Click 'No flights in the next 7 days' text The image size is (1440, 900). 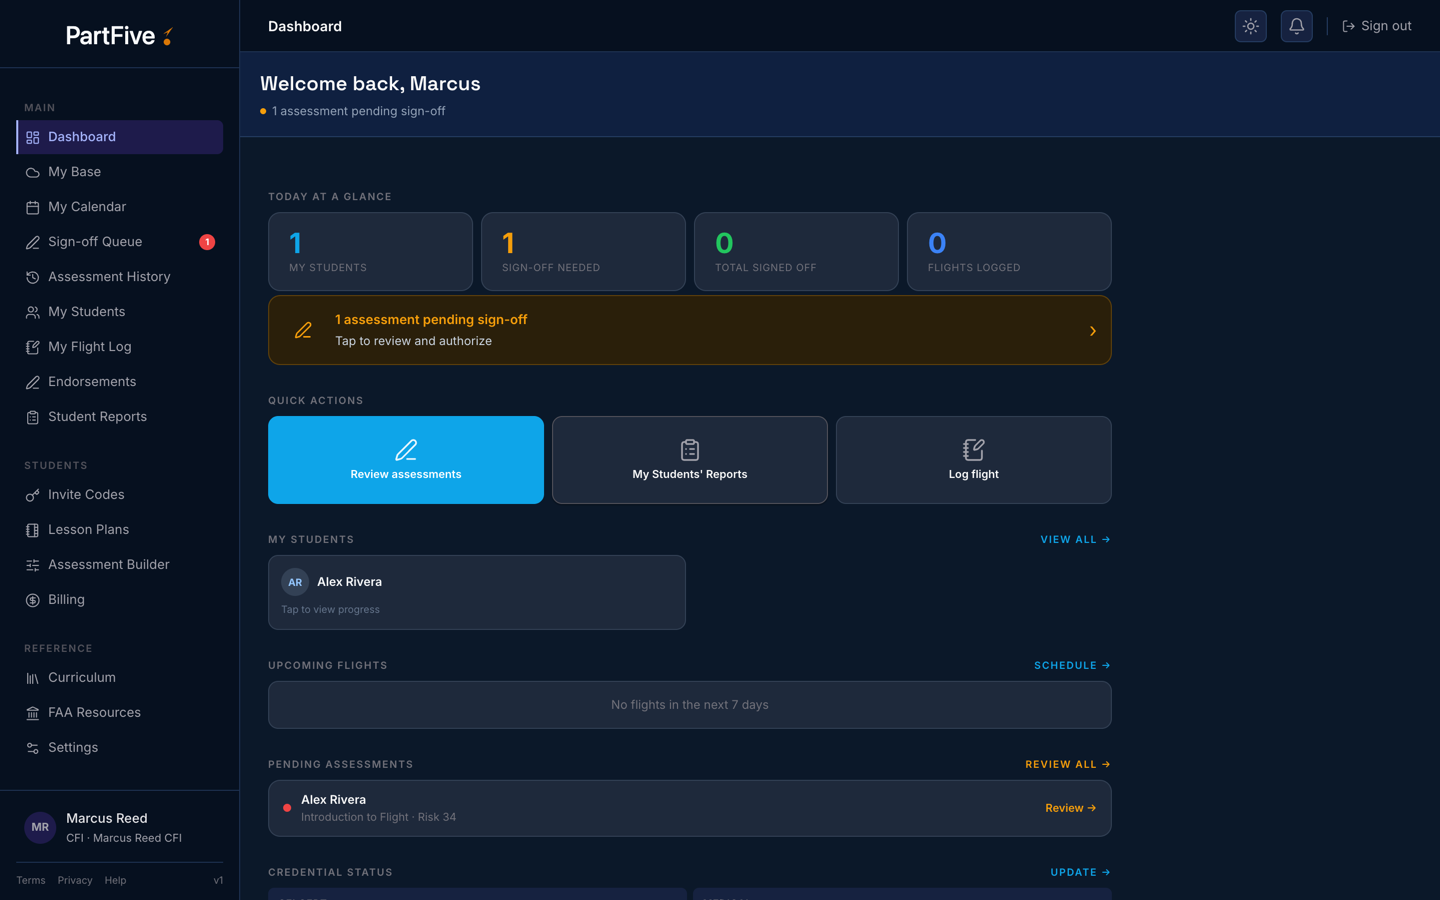tap(690, 705)
